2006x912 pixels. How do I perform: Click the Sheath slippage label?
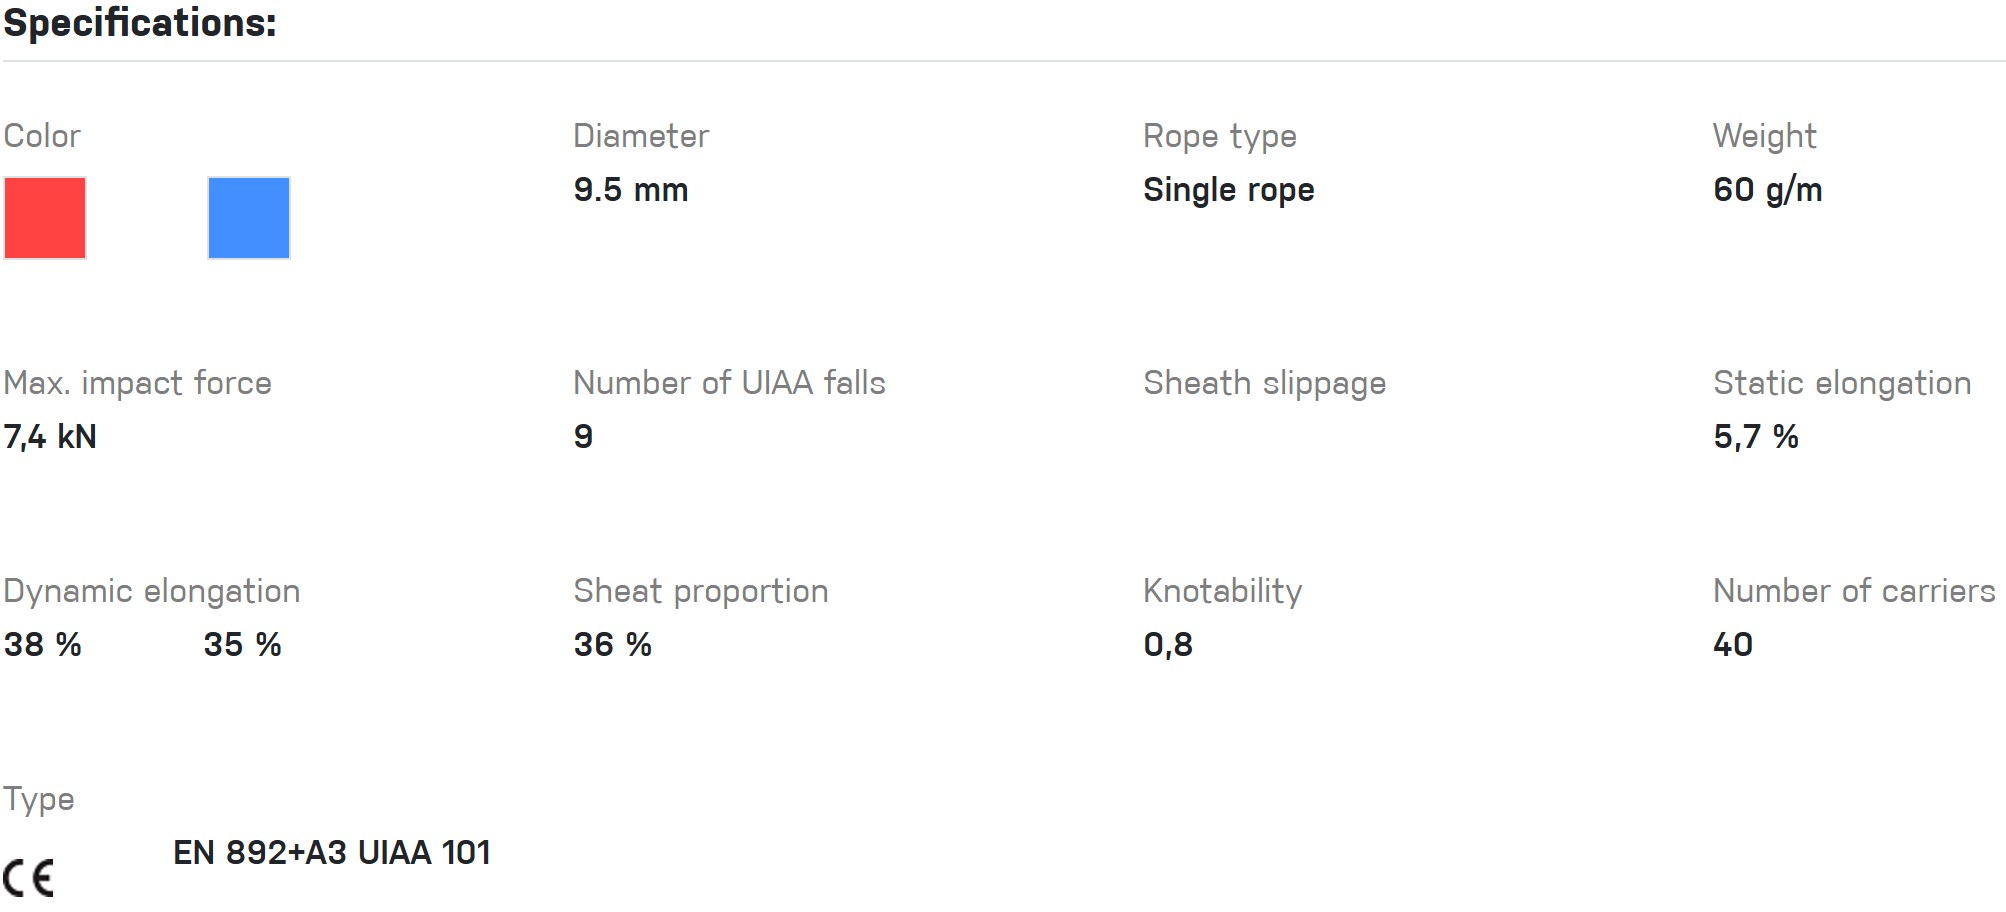coord(1264,383)
